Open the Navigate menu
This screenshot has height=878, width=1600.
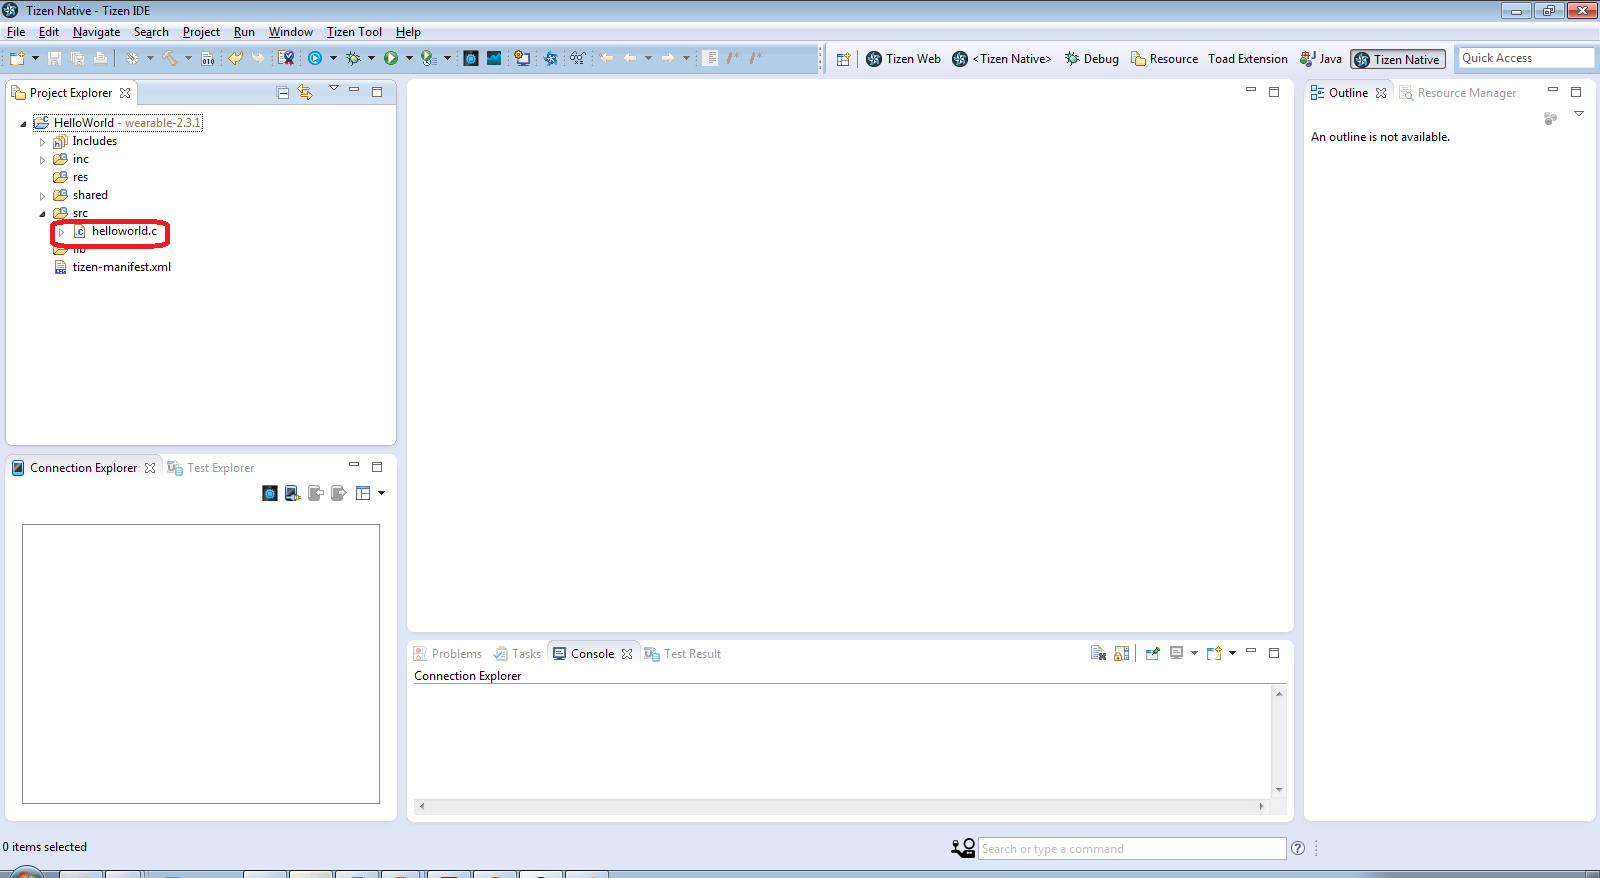click(x=96, y=32)
